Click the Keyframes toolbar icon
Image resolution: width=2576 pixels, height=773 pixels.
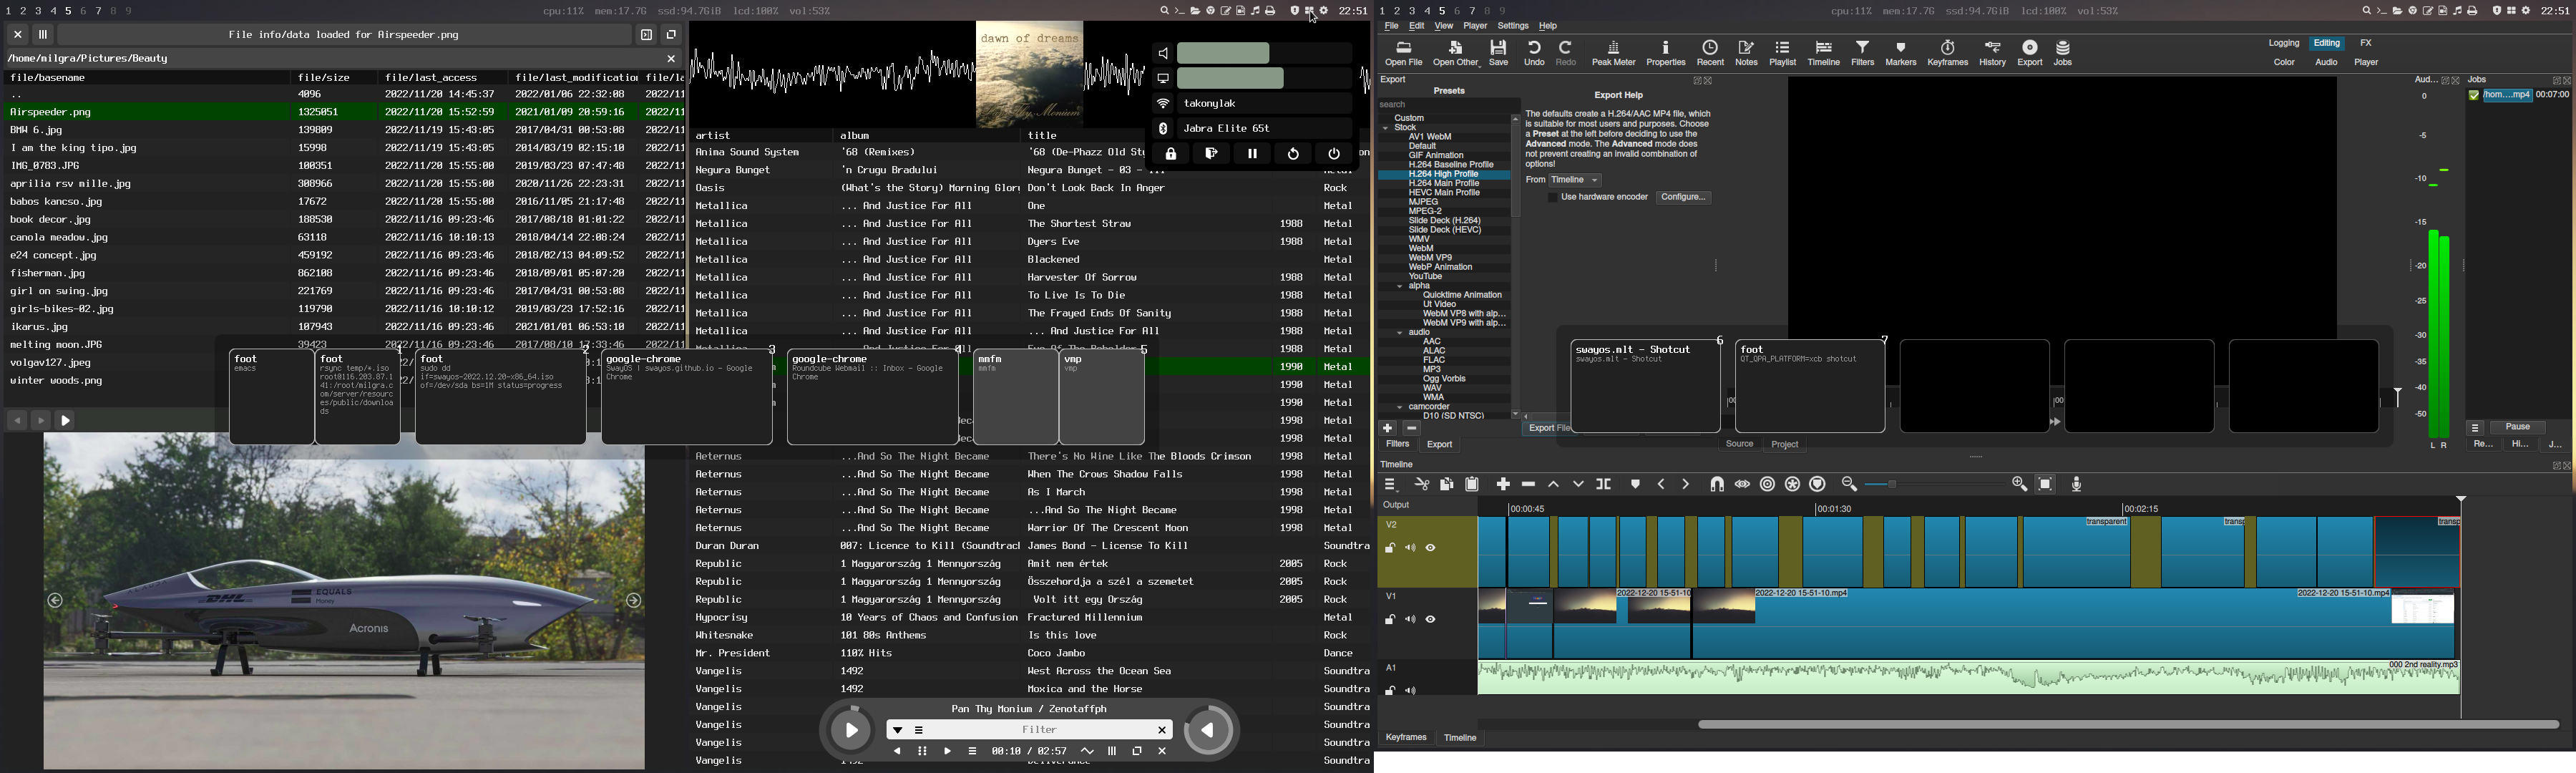click(x=1947, y=53)
